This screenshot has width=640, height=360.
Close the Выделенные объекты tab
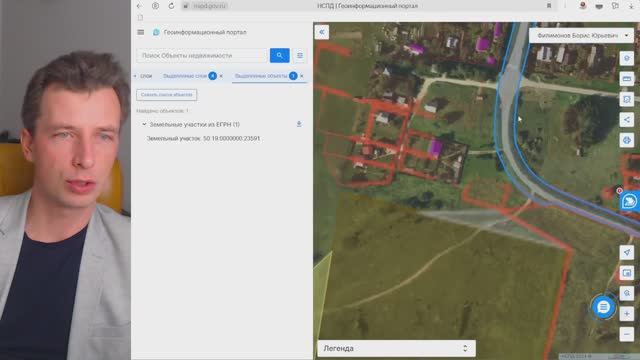pos(302,76)
